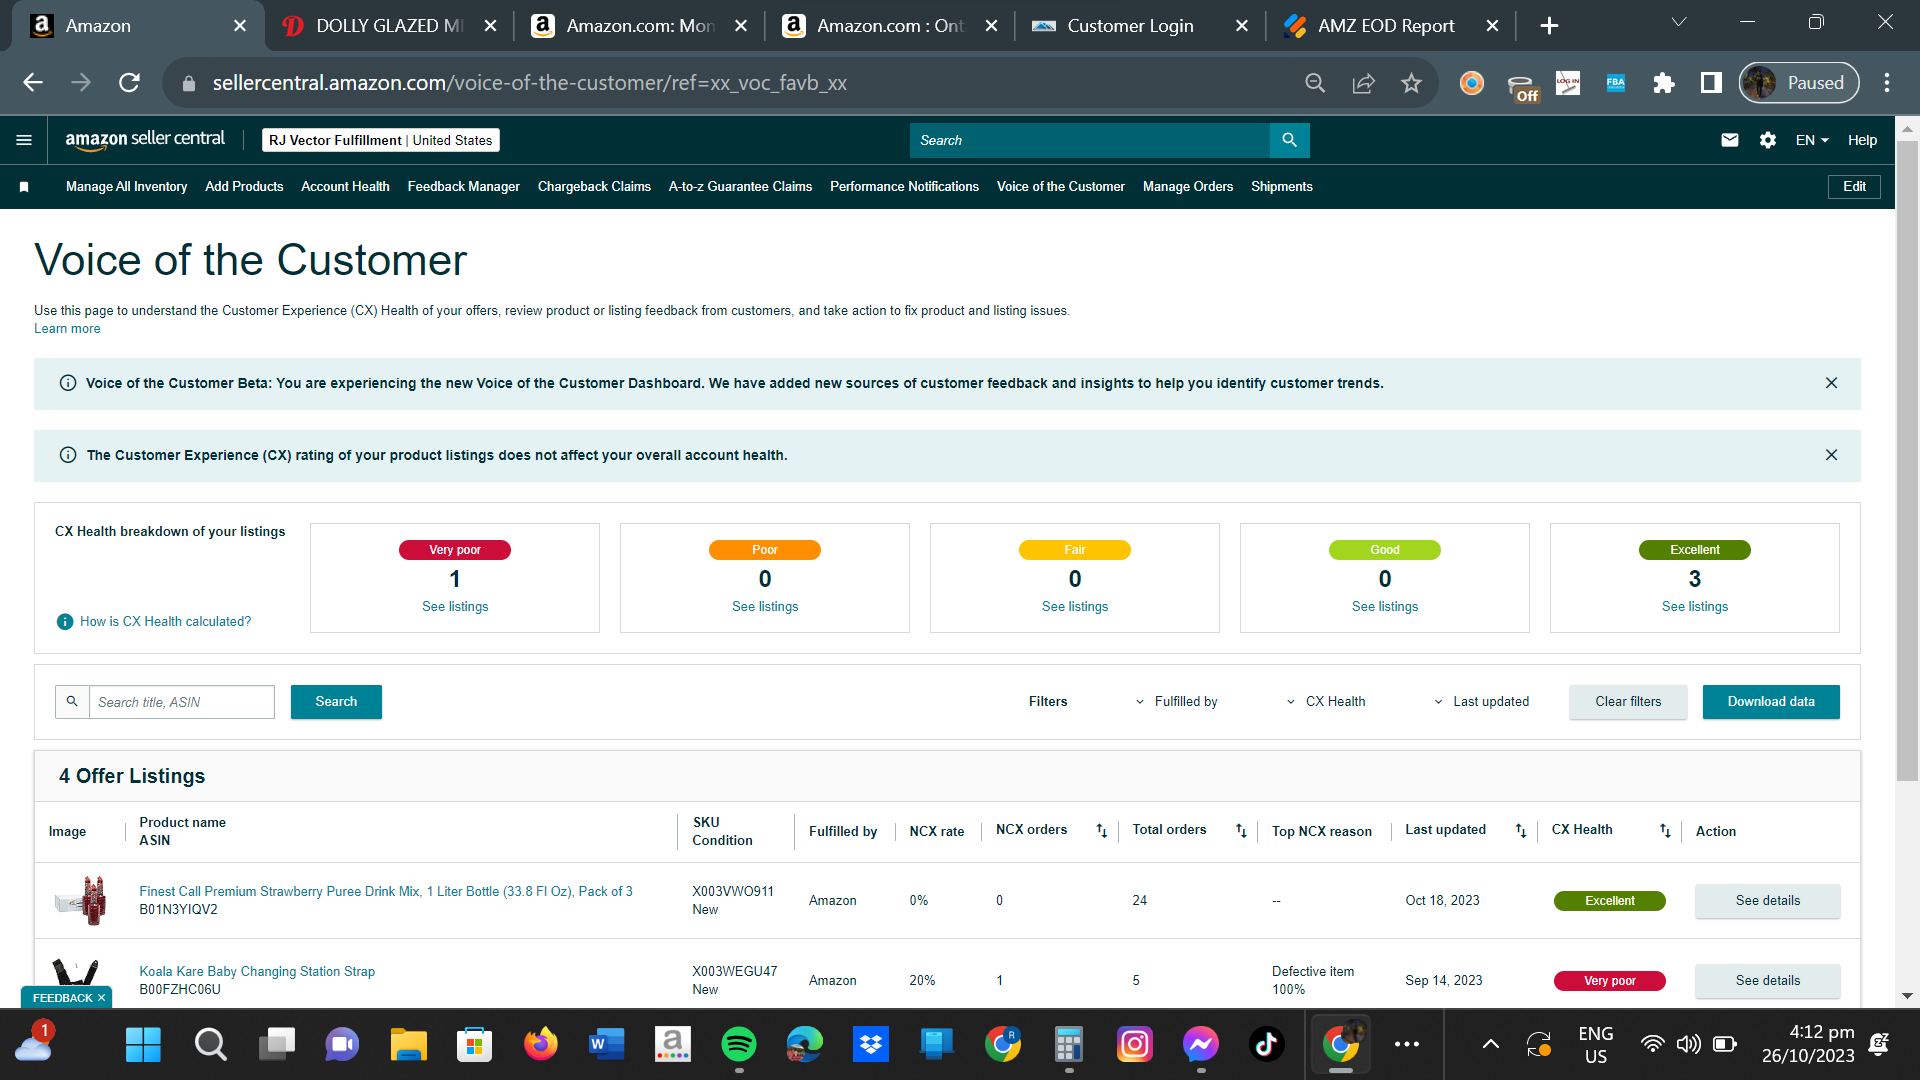Viewport: 1920px width, 1080px height.
Task: Click the Edit button in nav bar
Action: 1855,187
